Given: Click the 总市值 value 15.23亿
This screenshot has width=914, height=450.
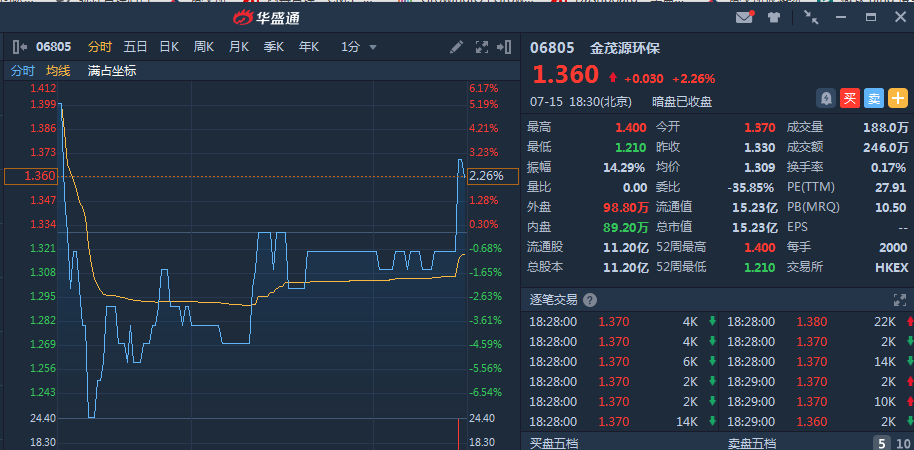Looking at the screenshot, I should 755,227.
